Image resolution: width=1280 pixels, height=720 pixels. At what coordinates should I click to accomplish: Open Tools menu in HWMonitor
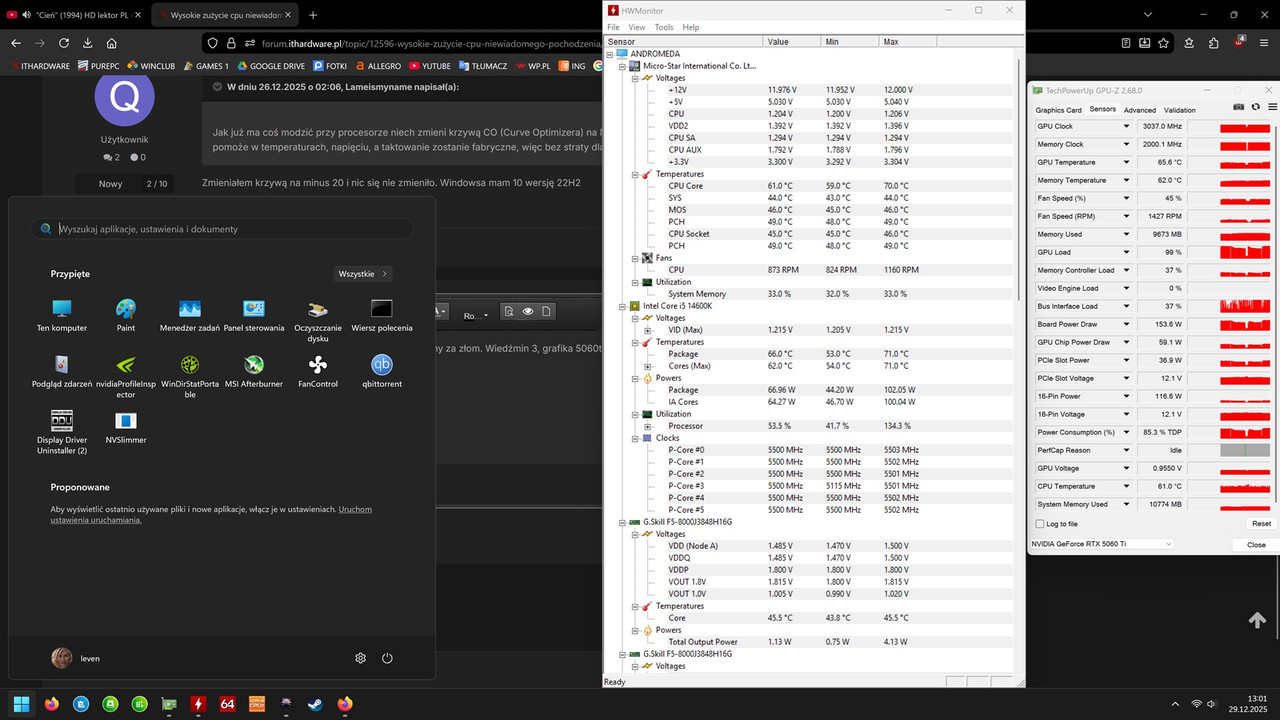click(664, 27)
